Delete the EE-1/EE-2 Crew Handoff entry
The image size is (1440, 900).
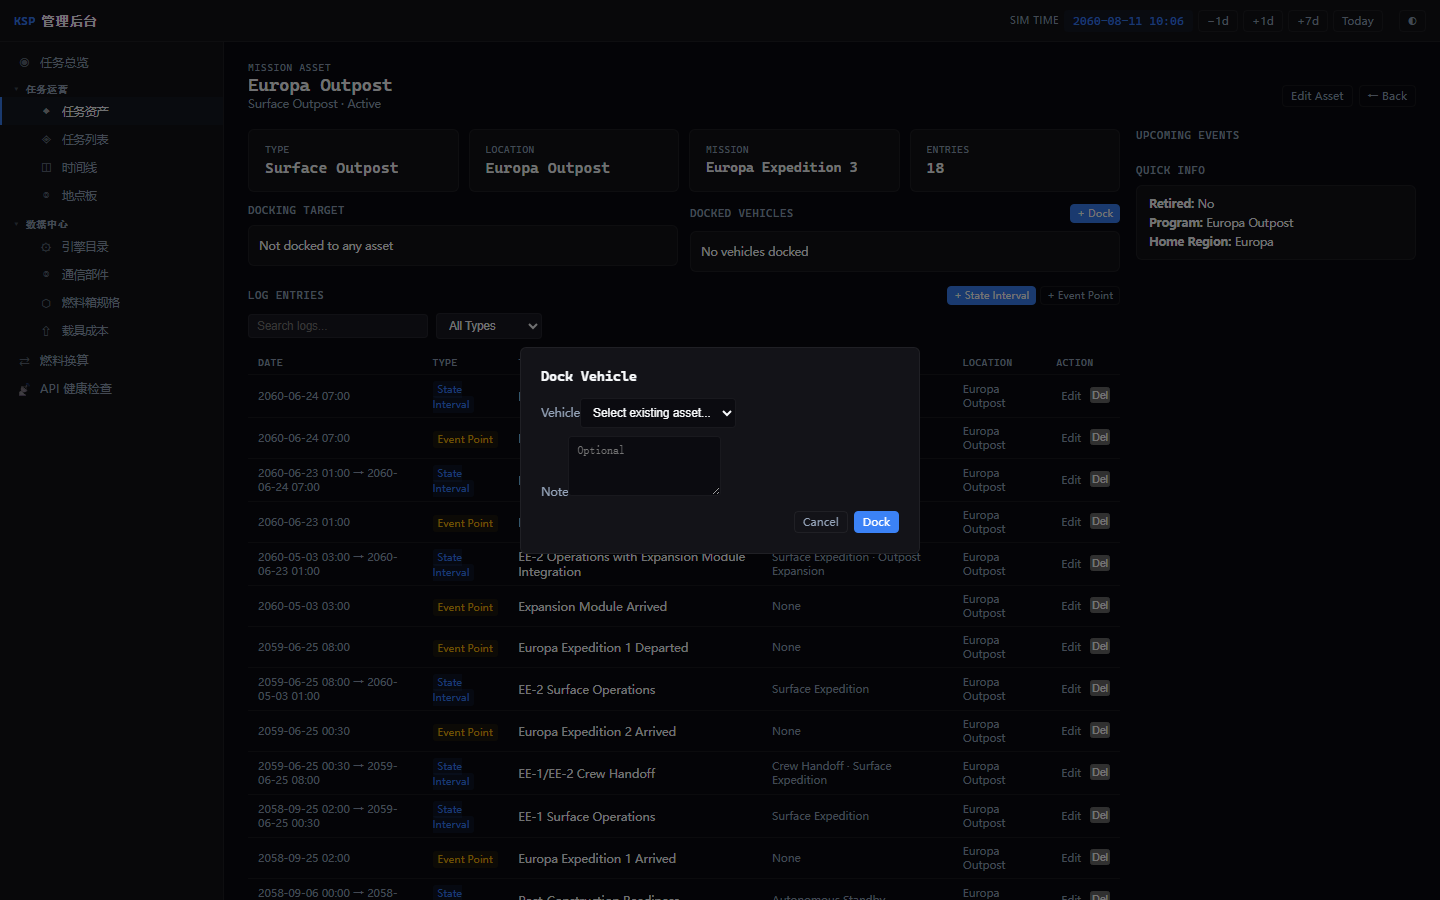[1100, 772]
